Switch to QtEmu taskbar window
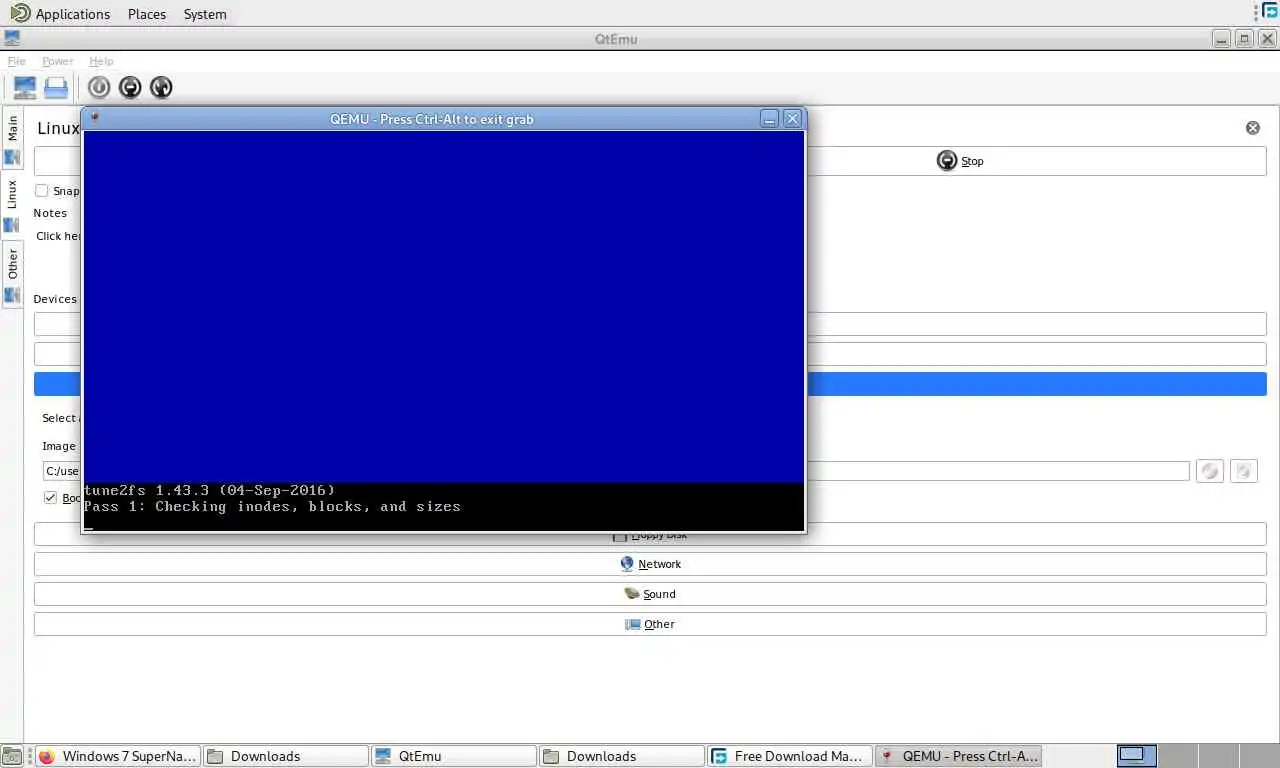This screenshot has height=768, width=1280. pyautogui.click(x=453, y=756)
